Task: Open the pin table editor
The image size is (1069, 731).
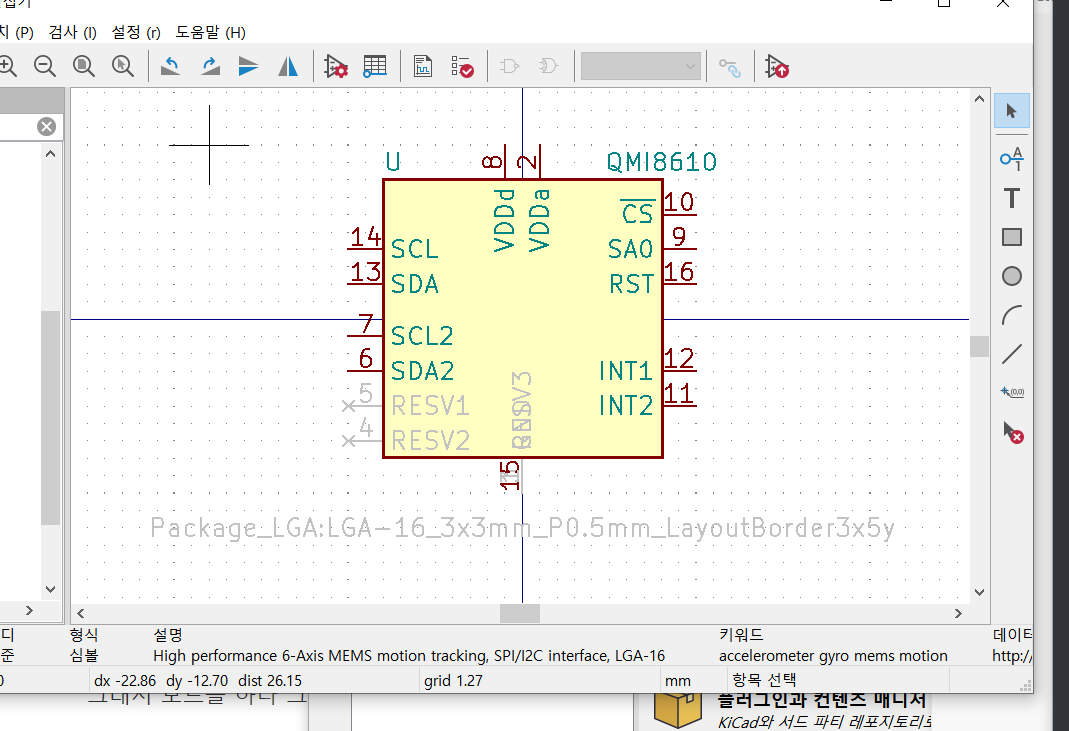Action: click(x=374, y=66)
